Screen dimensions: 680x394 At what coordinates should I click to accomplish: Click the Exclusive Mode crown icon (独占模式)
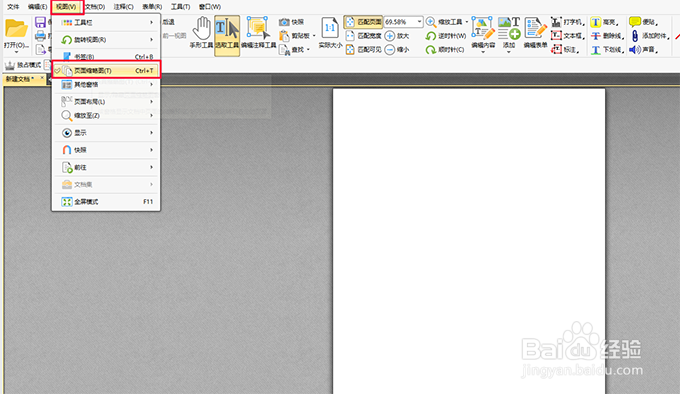10,65
